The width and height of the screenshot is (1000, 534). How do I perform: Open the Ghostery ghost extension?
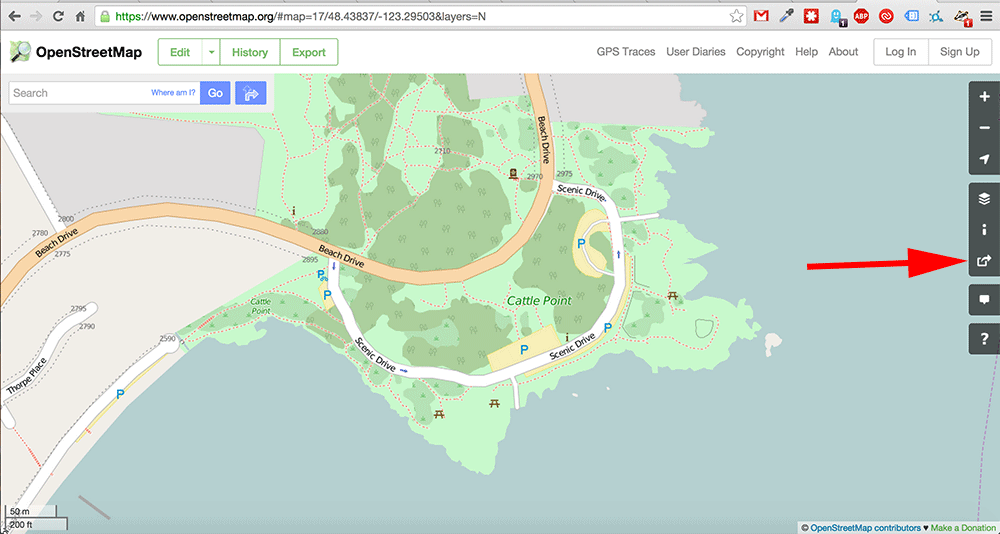pos(837,17)
